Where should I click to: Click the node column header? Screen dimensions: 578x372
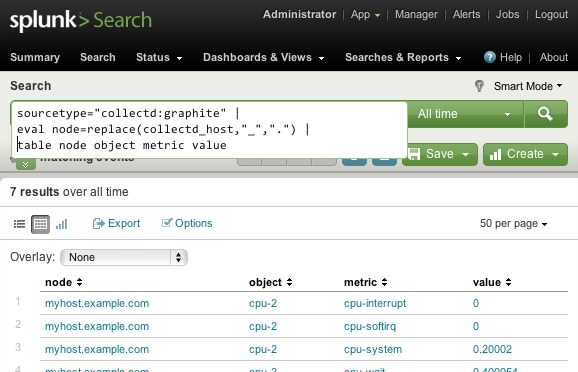point(58,282)
